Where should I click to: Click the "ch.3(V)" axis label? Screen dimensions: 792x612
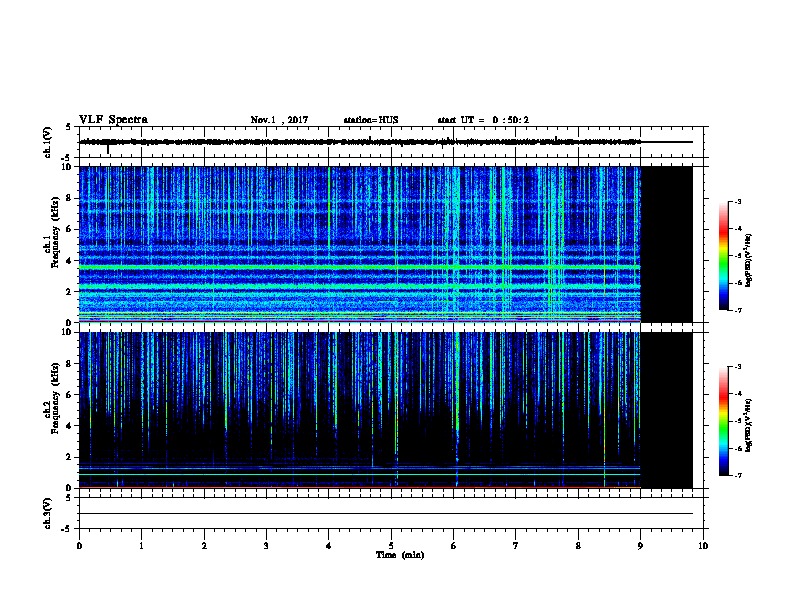tap(47, 514)
